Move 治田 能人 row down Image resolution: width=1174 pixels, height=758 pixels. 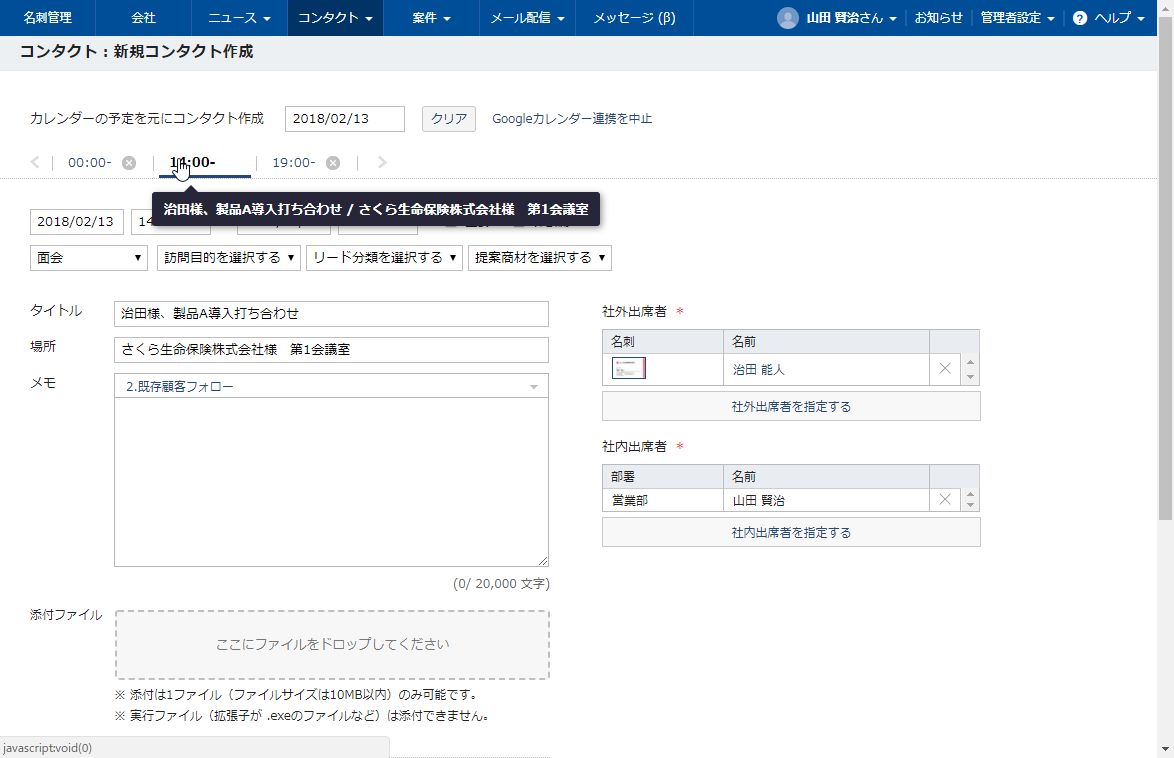[x=970, y=376]
